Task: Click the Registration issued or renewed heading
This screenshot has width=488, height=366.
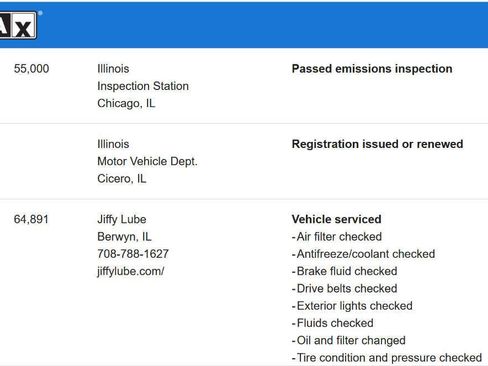Action: 377,144
